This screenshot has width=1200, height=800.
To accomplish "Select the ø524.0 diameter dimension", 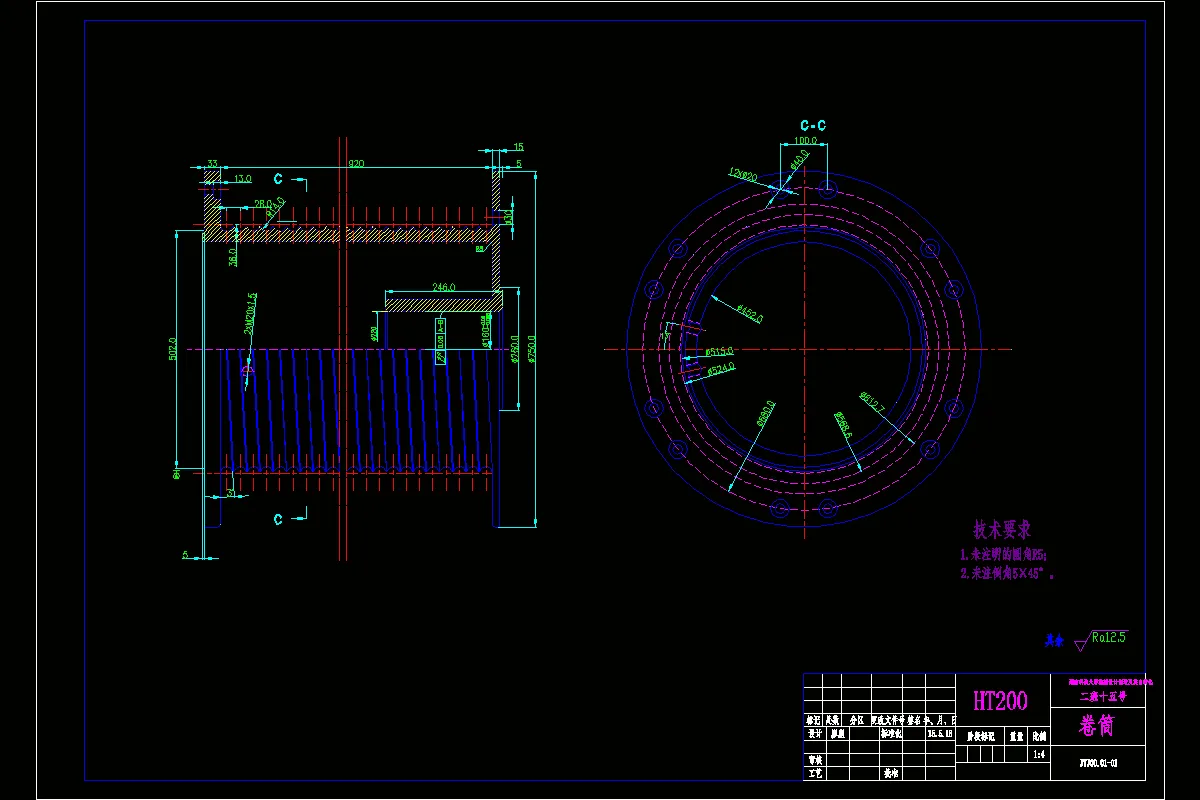I will click(x=721, y=369).
